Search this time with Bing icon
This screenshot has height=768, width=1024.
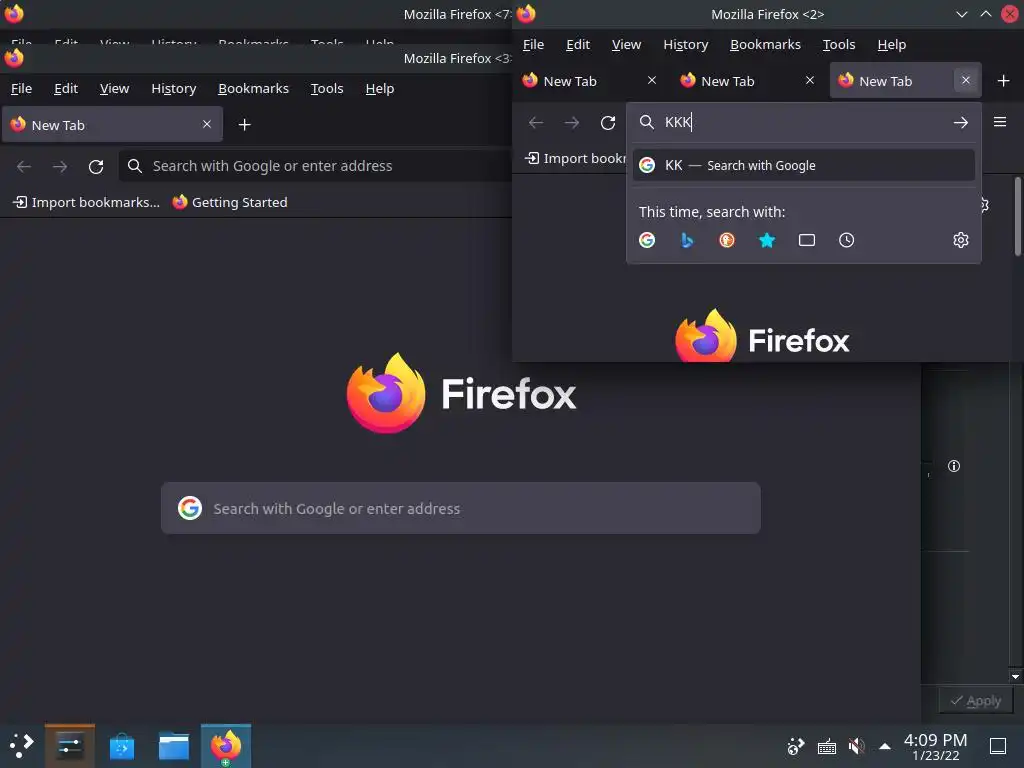click(687, 240)
